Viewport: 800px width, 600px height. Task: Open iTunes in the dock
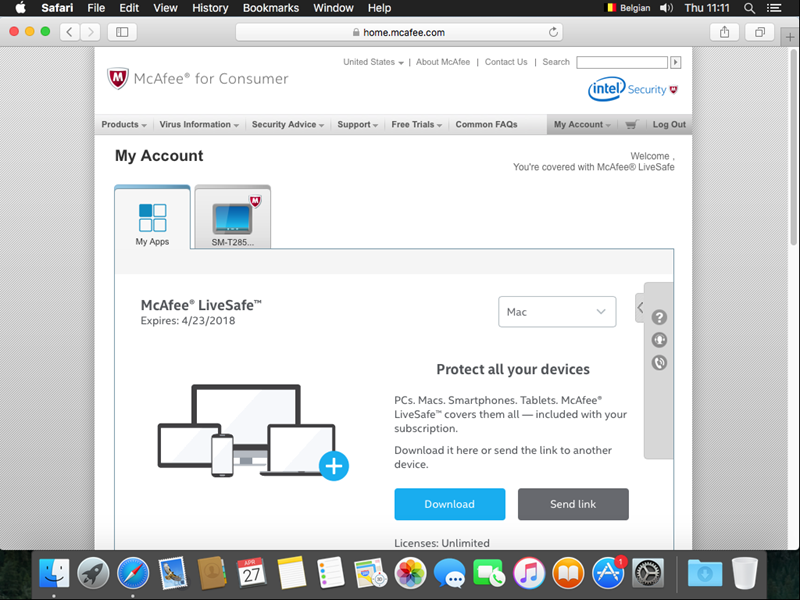(x=529, y=573)
